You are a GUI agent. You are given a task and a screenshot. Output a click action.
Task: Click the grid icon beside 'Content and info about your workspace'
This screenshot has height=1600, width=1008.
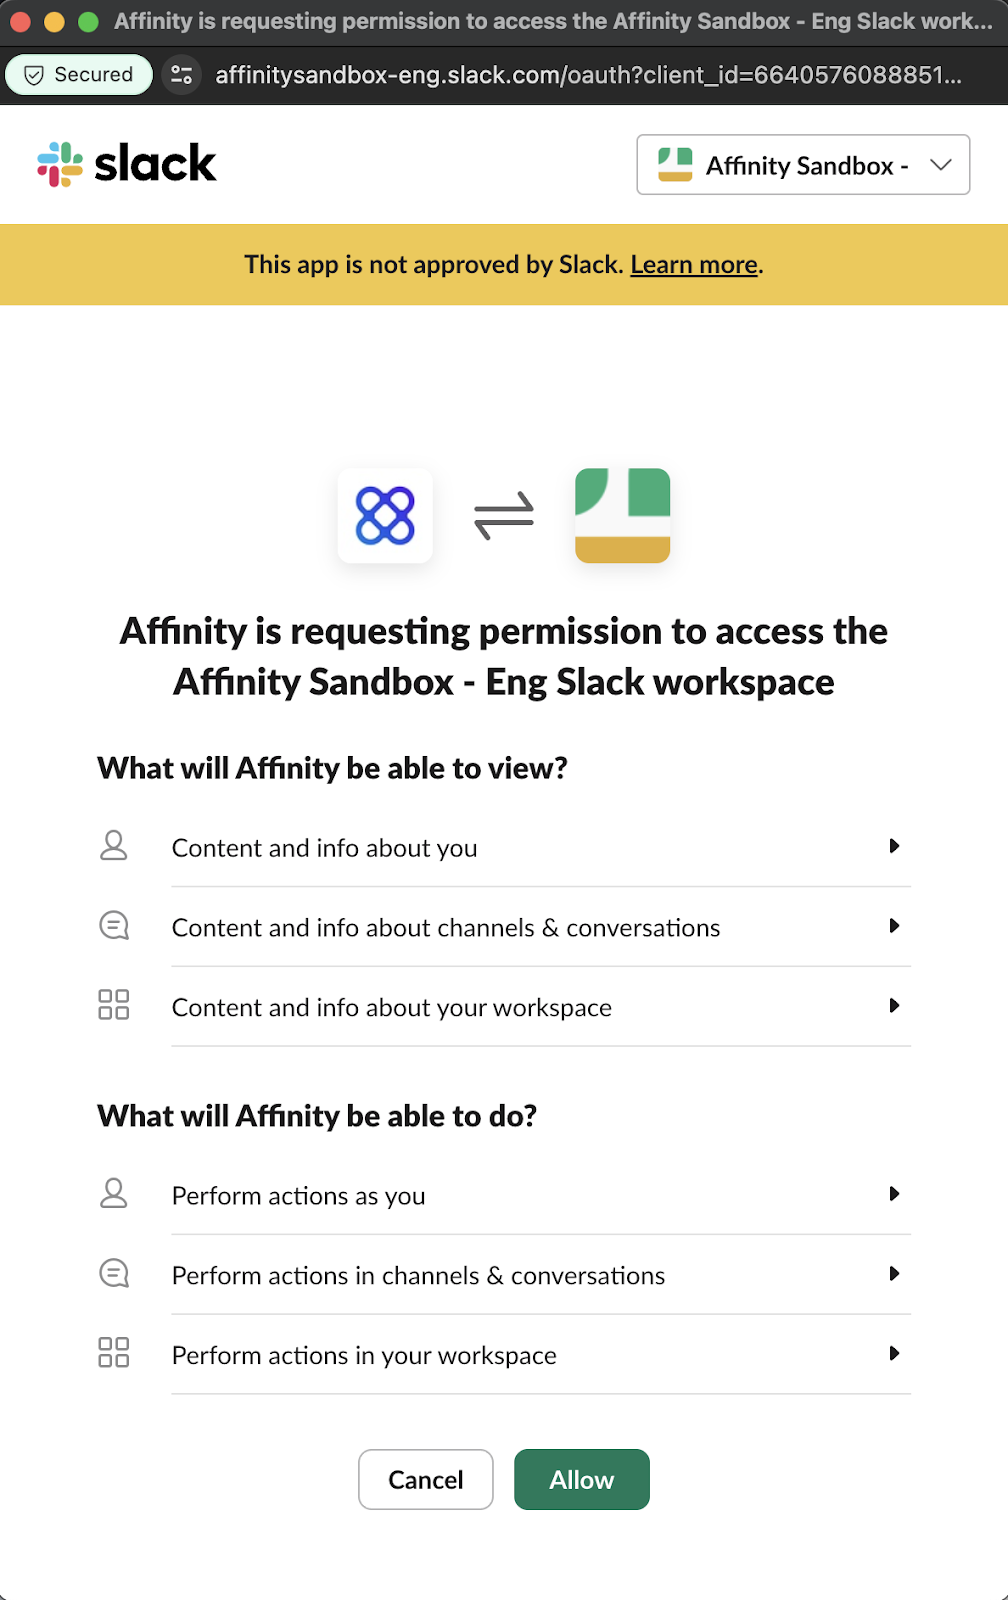(114, 1005)
